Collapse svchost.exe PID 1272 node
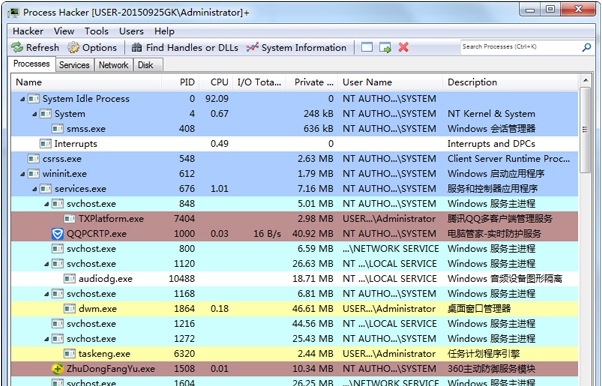Image resolution: width=602 pixels, height=386 pixels. click(x=46, y=339)
